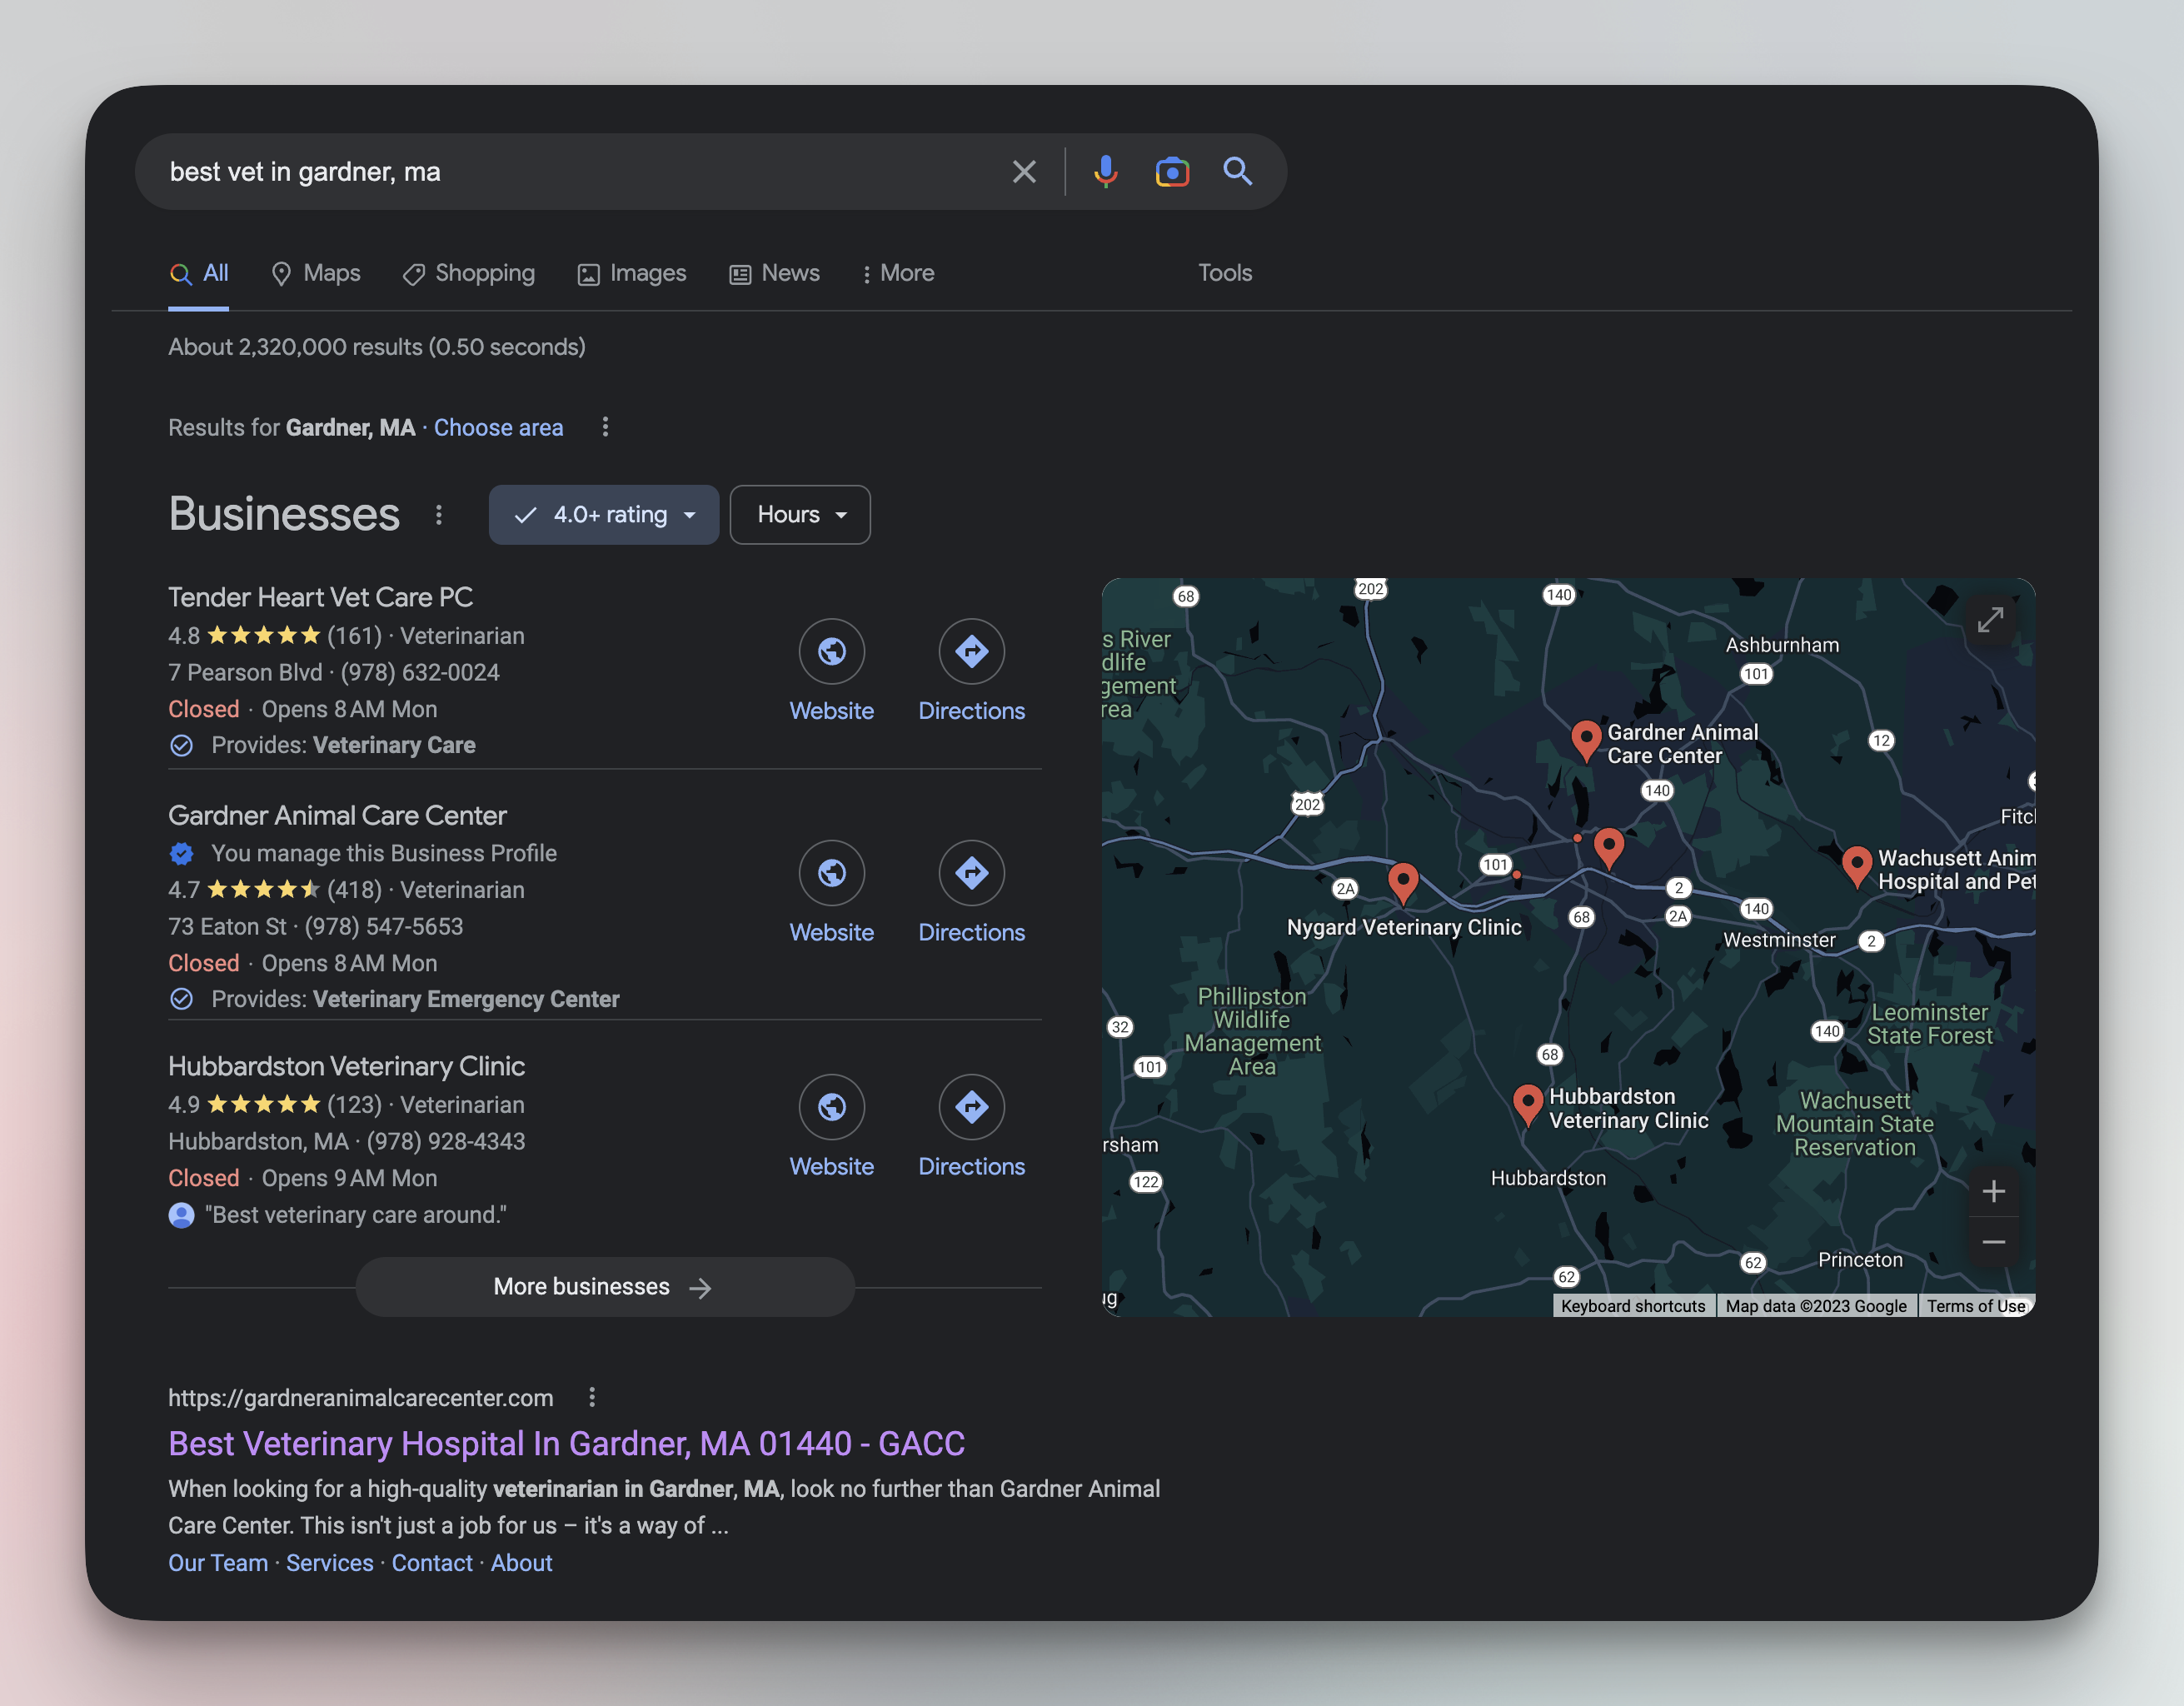
Task: Get directions to Hubbardston Veterinary Clinic
Action: pos(972,1107)
